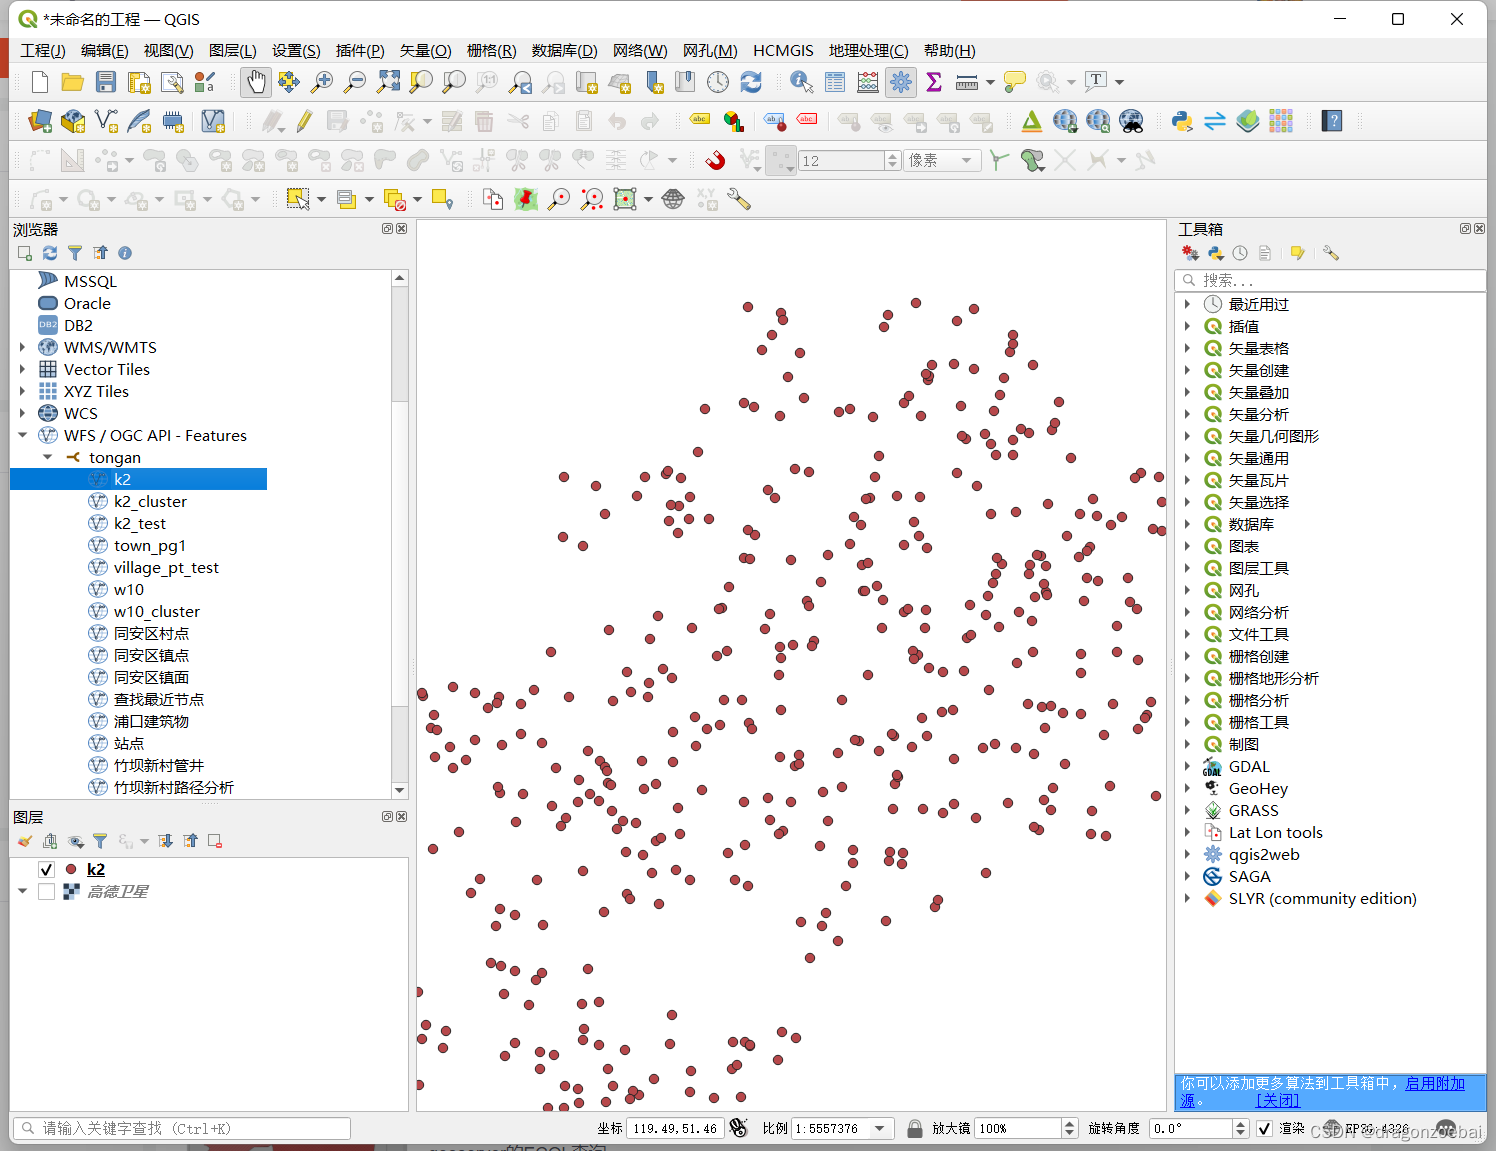This screenshot has height=1151, width=1496.
Task: Increase the rotation angle spinner
Action: [x=1241, y=1123]
